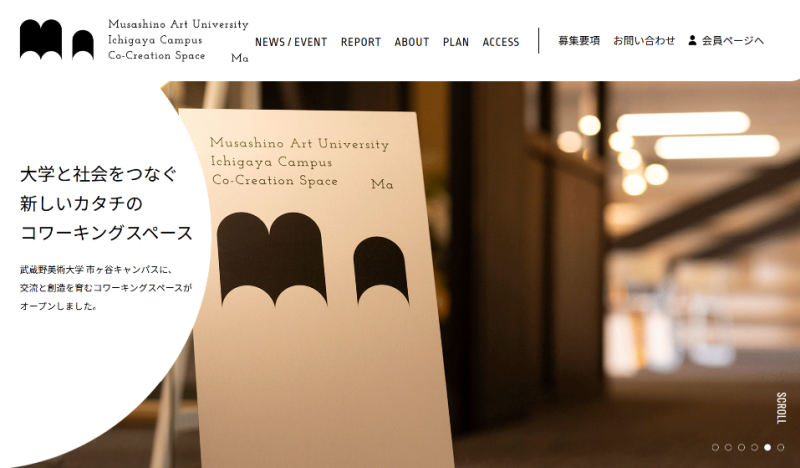The height and width of the screenshot is (468, 800).
Task: Open the 募集要項 link
Action: coord(579,40)
